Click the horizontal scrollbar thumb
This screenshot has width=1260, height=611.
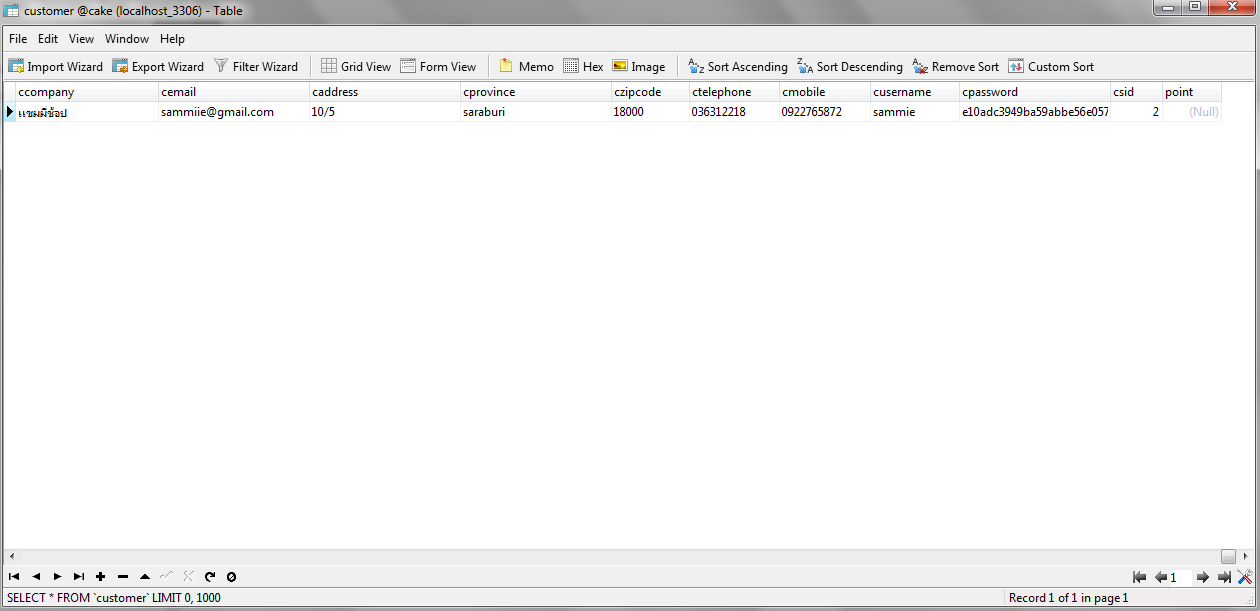(1228, 556)
